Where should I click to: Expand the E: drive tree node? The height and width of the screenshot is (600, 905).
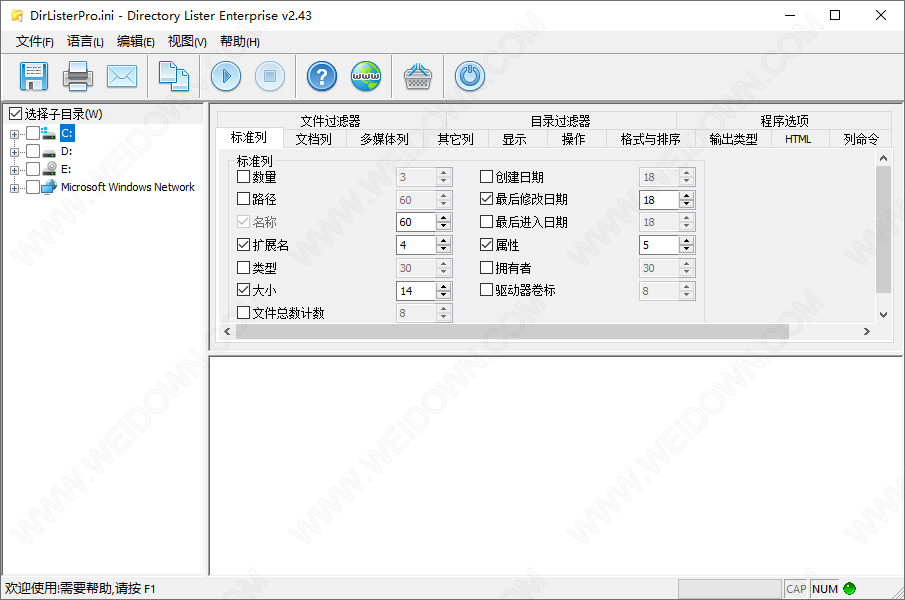click(x=14, y=170)
